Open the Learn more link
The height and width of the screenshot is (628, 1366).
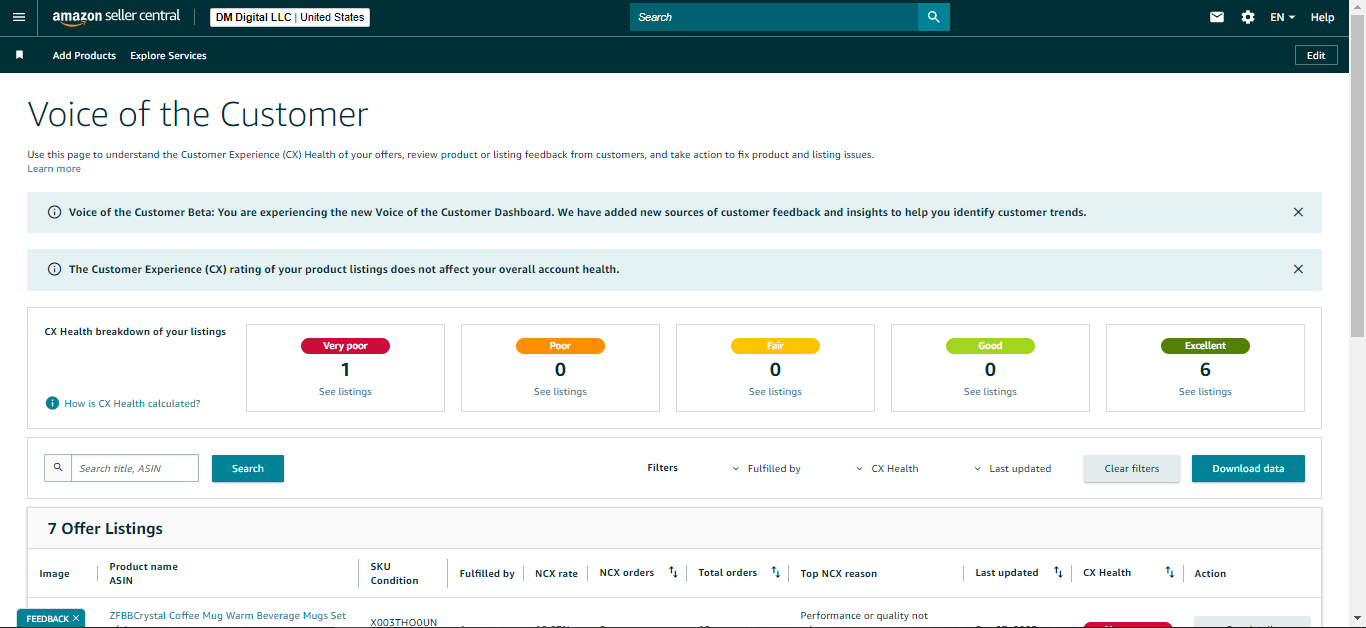pyautogui.click(x=54, y=168)
